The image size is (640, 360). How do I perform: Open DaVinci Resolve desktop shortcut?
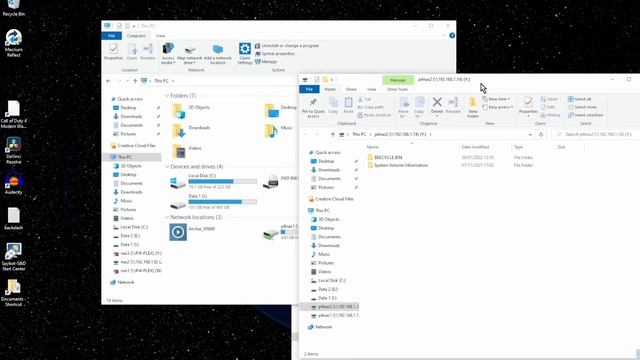tap(13, 150)
